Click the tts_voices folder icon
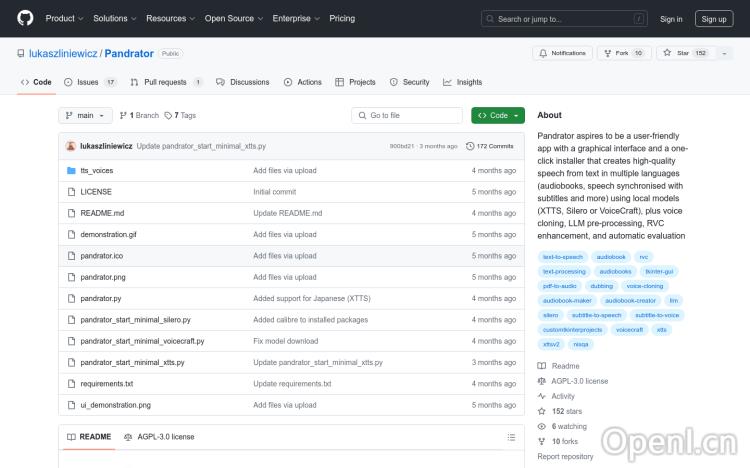This screenshot has height=468, width=750. point(71,170)
